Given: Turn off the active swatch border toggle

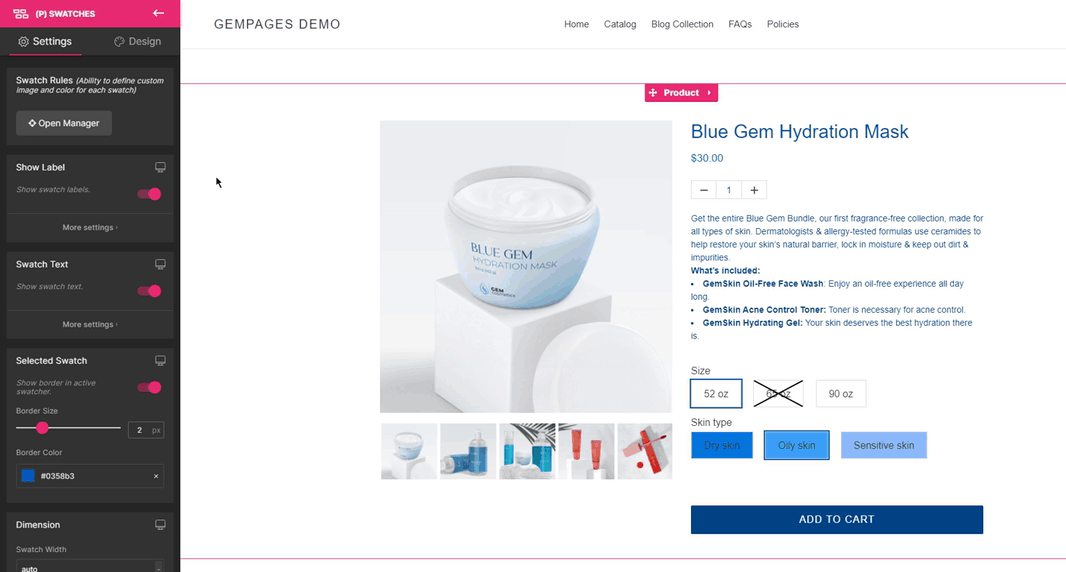Looking at the screenshot, I should (x=150, y=388).
